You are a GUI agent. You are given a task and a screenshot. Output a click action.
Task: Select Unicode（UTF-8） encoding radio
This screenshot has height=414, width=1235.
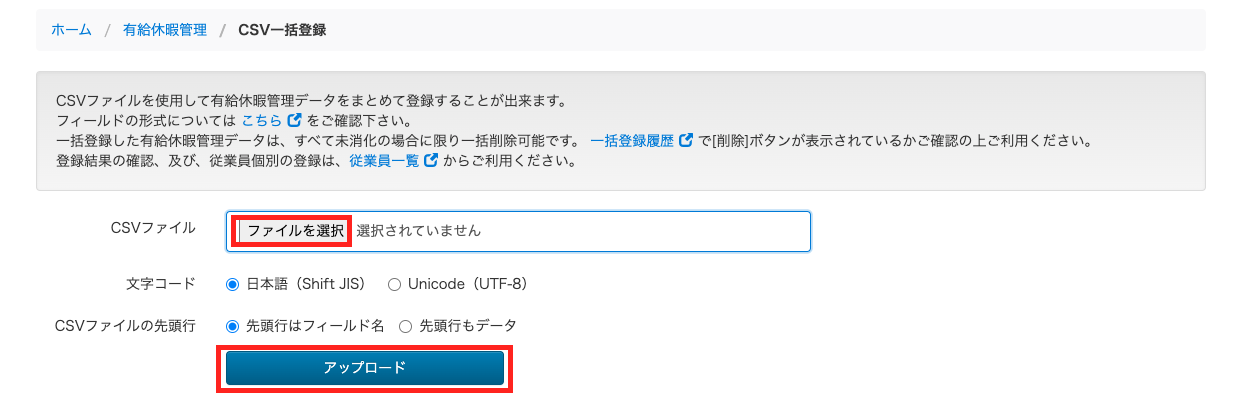point(394,284)
